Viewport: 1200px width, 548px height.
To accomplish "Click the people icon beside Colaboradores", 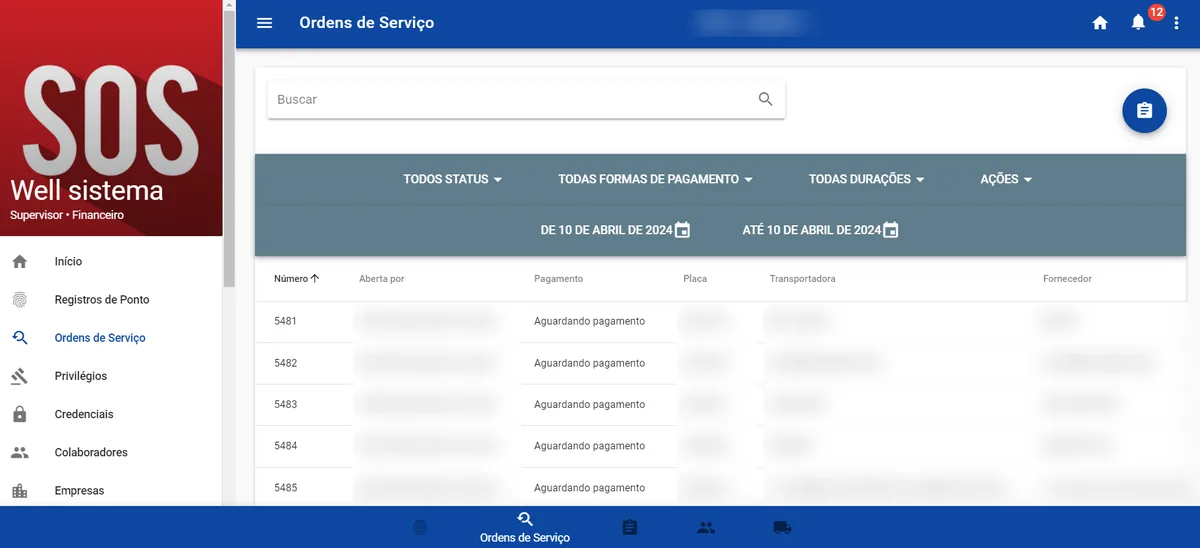I will click(x=19, y=452).
